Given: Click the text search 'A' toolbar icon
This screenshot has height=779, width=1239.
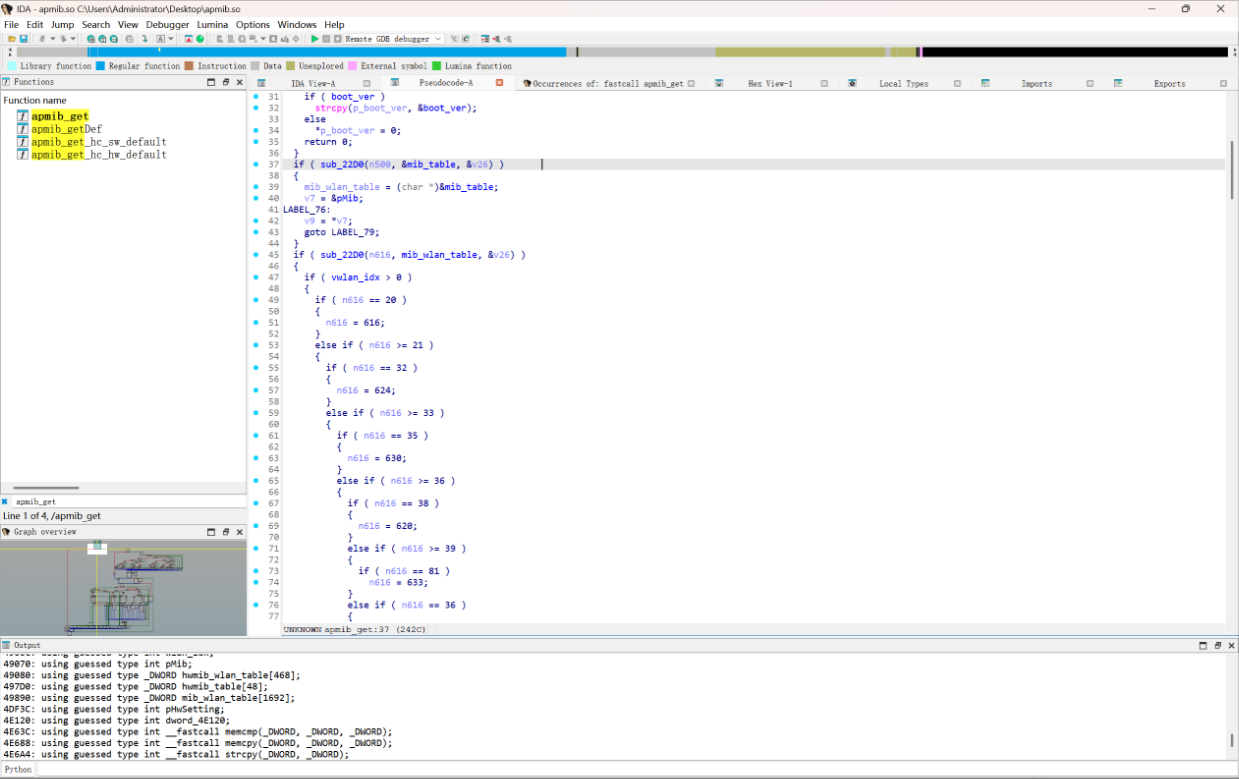Looking at the screenshot, I should 160,39.
